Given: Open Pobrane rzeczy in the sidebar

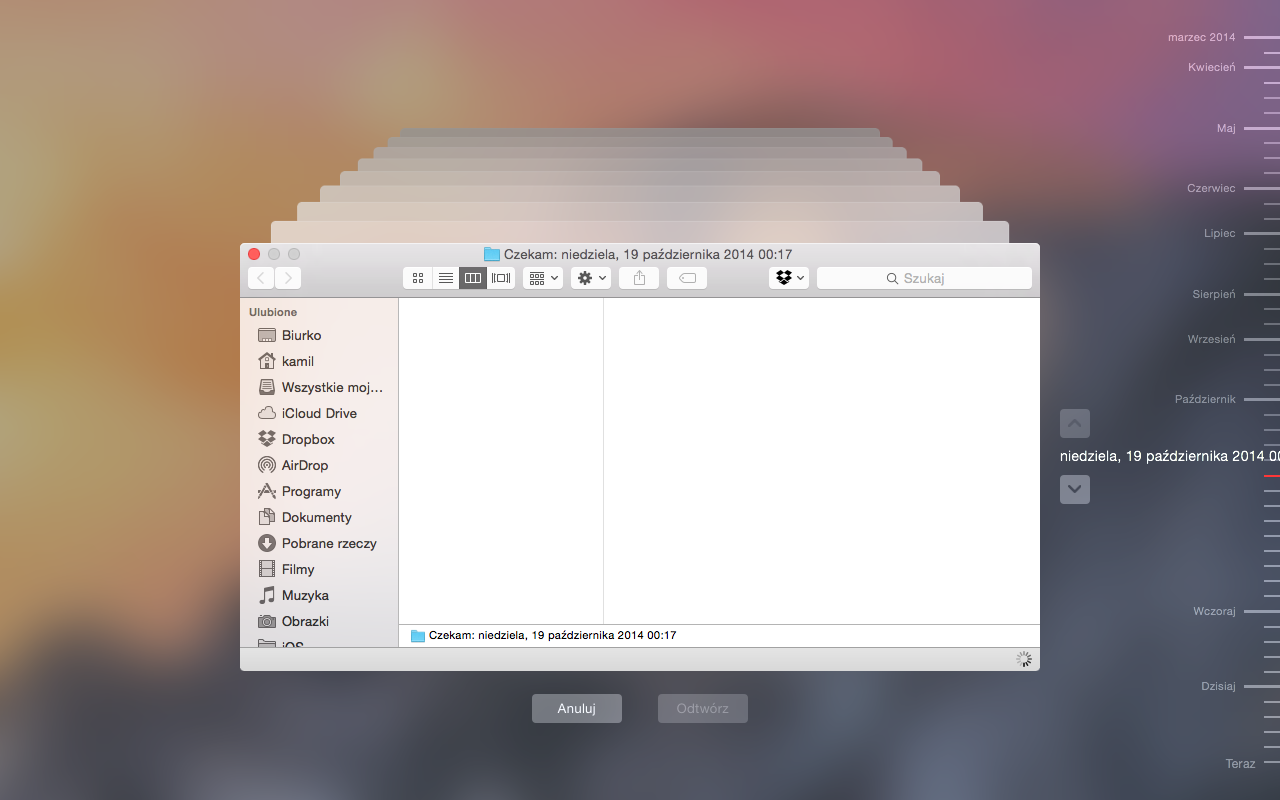Looking at the screenshot, I should tap(318, 543).
